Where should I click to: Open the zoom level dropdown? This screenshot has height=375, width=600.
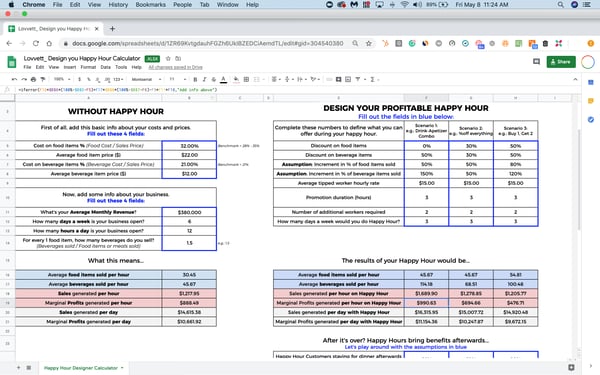(62, 80)
